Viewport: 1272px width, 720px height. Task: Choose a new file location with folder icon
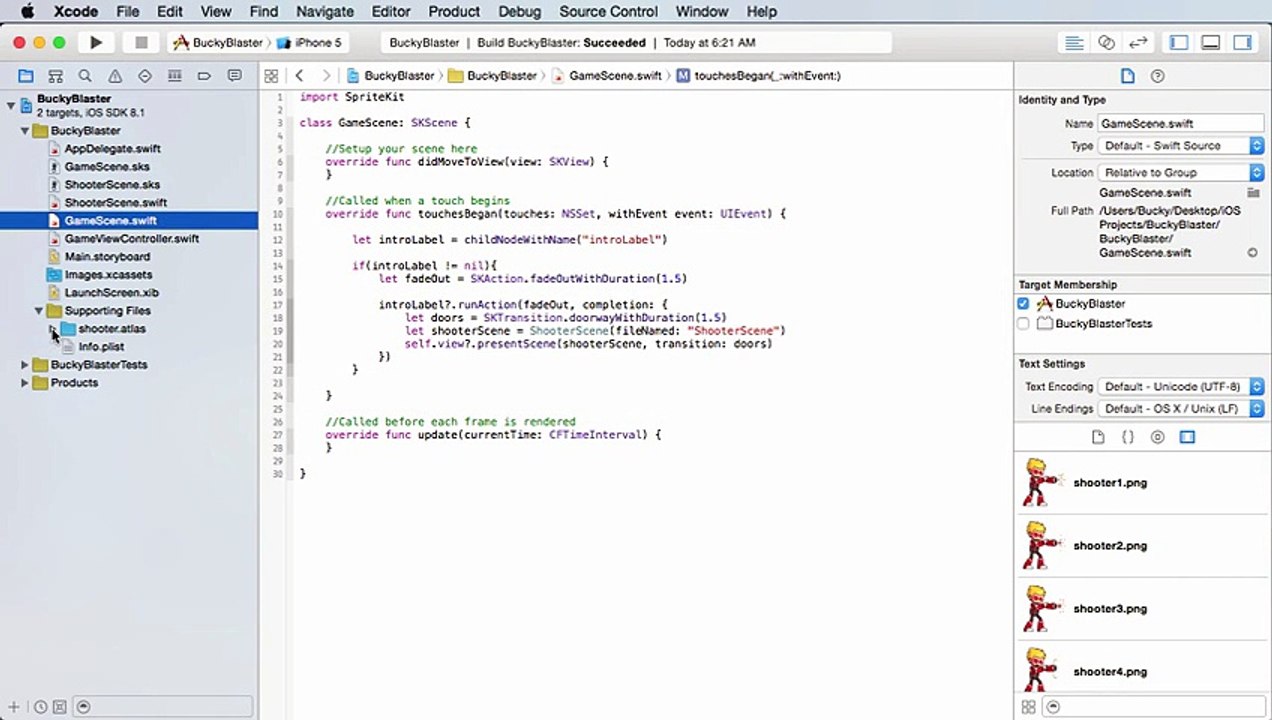1252,192
